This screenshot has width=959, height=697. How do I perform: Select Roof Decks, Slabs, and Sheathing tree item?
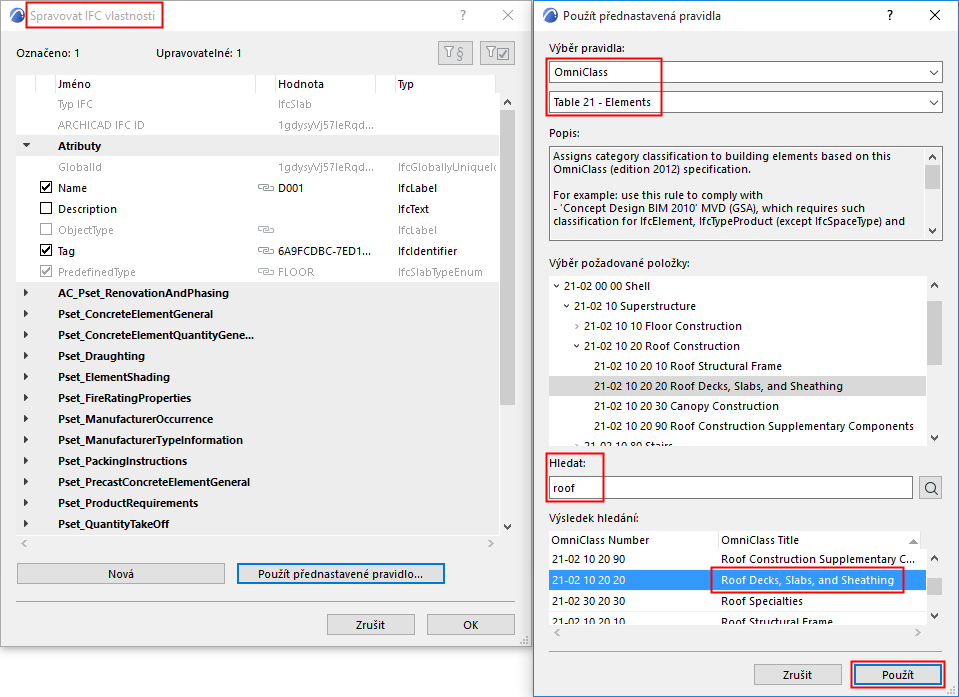coord(718,386)
